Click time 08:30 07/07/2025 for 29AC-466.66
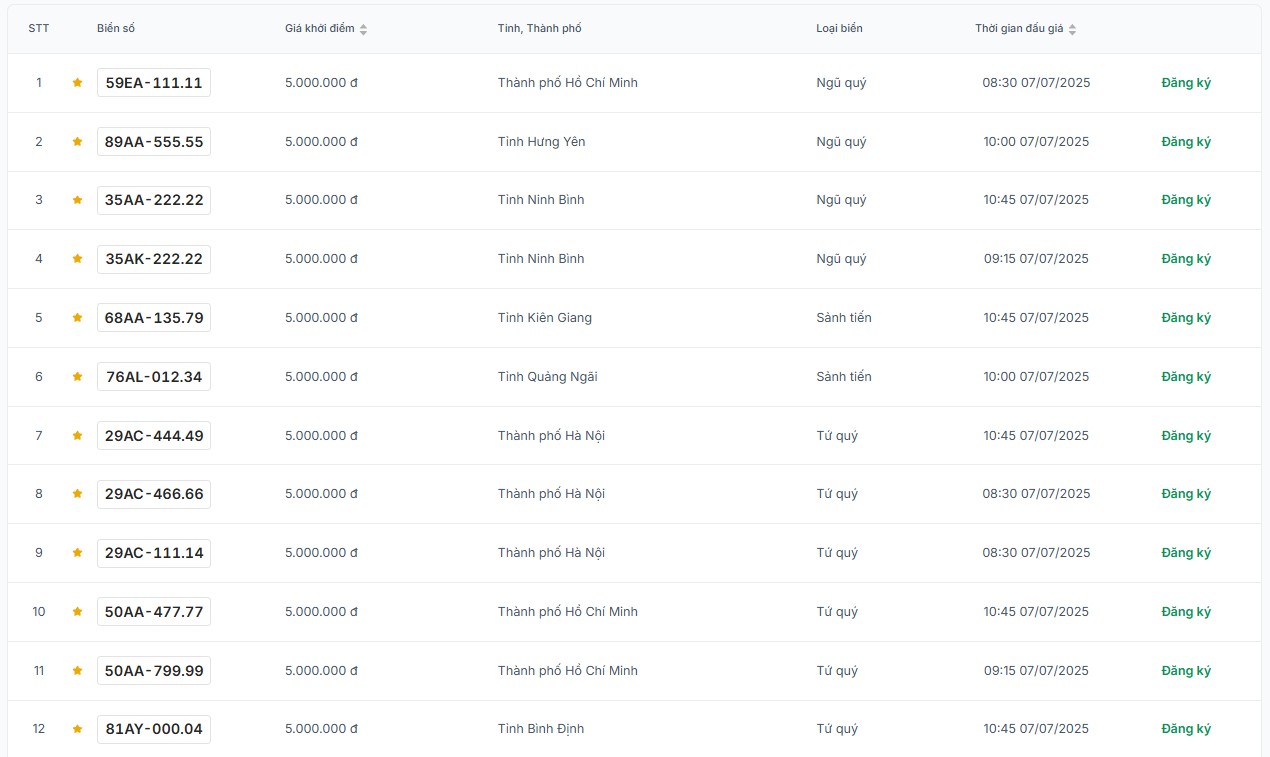 click(1036, 494)
